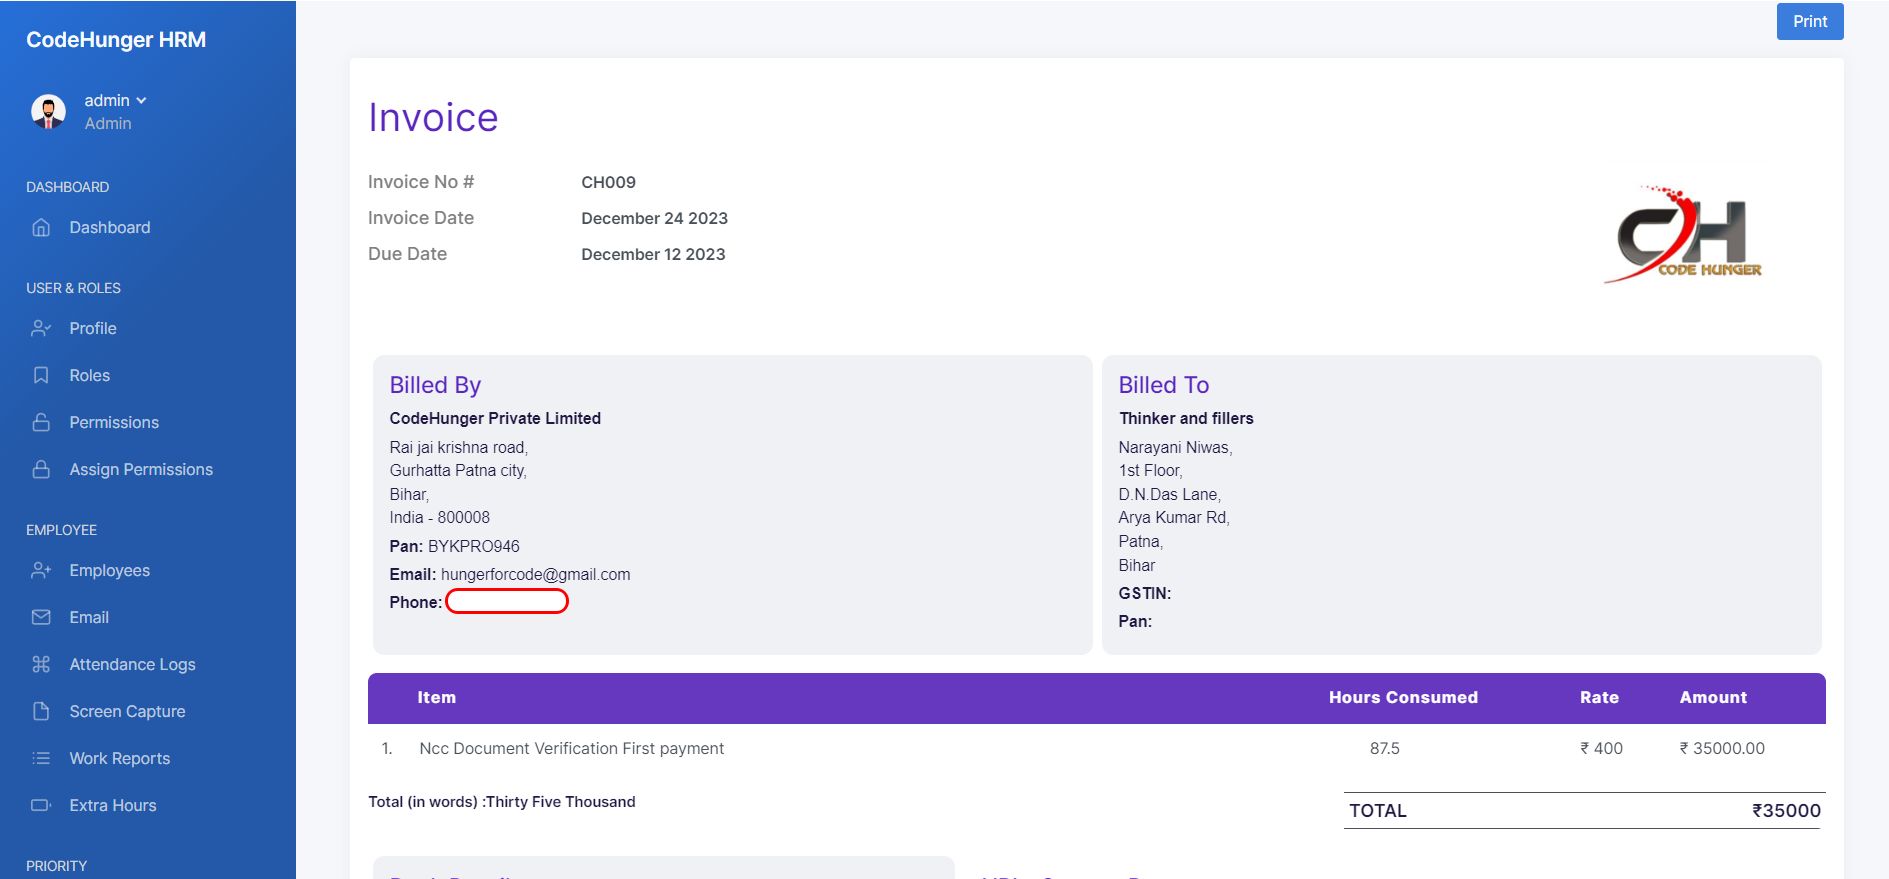Click the Extra Hours battery icon
The height and width of the screenshot is (879, 1889).
tap(41, 805)
